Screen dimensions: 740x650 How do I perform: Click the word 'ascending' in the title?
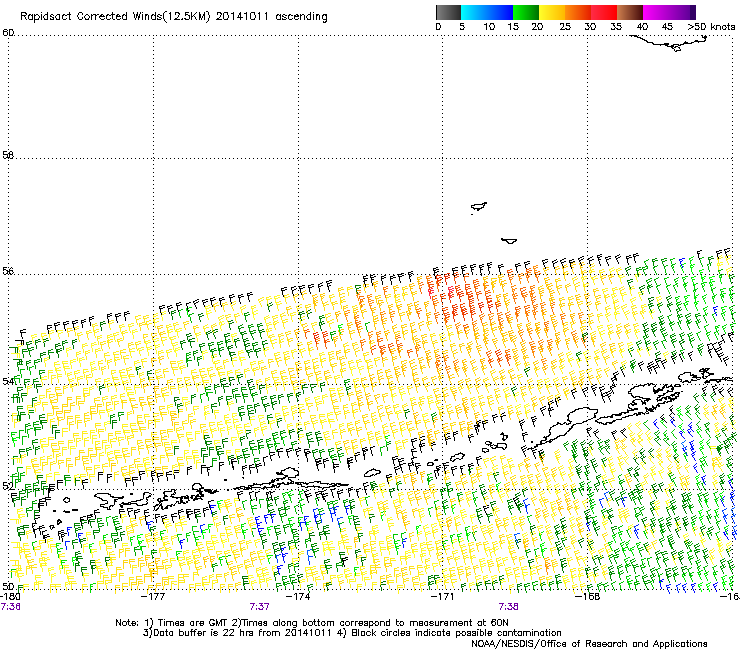tap(301, 17)
